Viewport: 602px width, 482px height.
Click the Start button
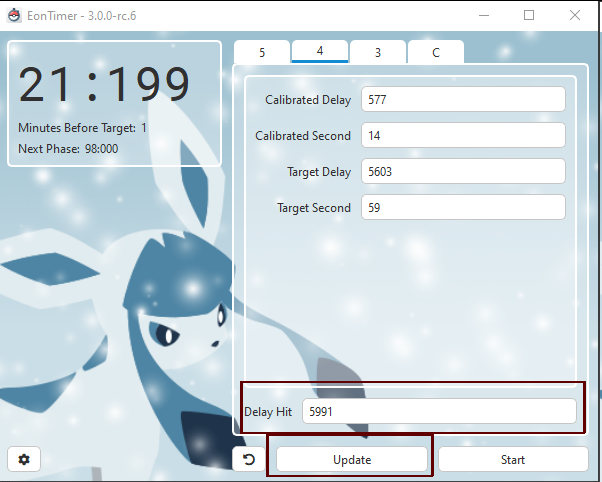coord(513,459)
